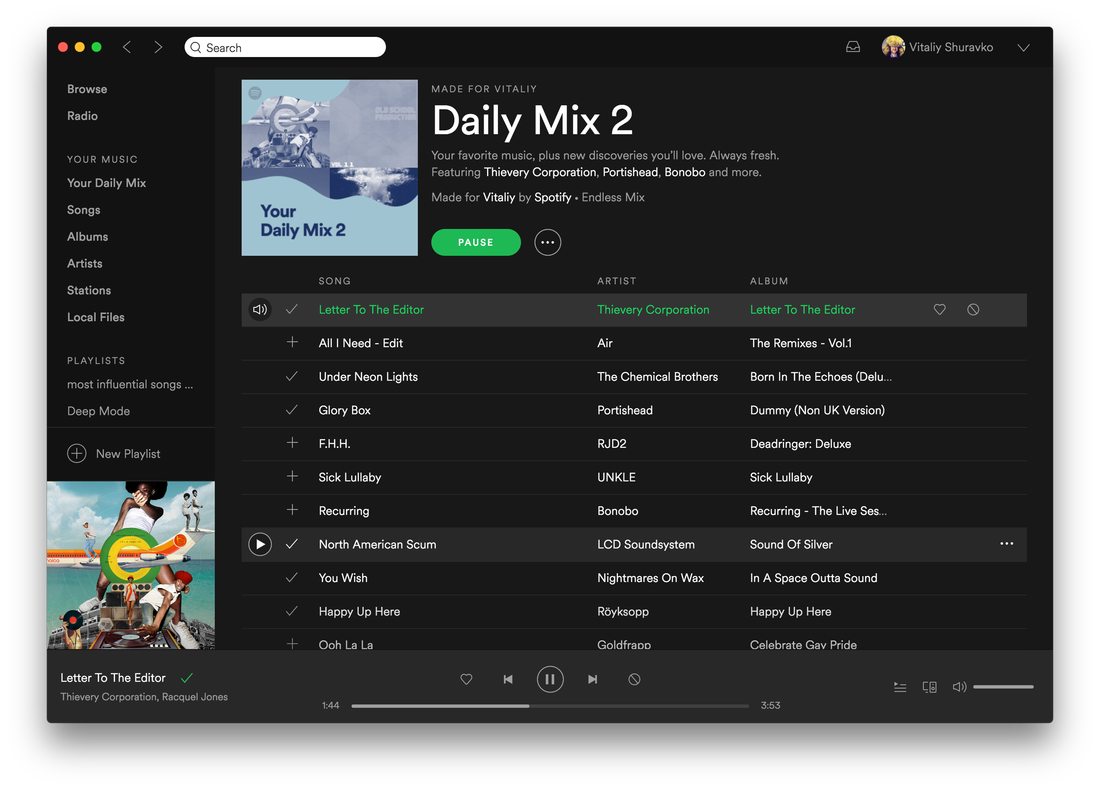Screen dimensions: 1100x790
Task: Adjust the volume slider
Action: coord(1003,687)
